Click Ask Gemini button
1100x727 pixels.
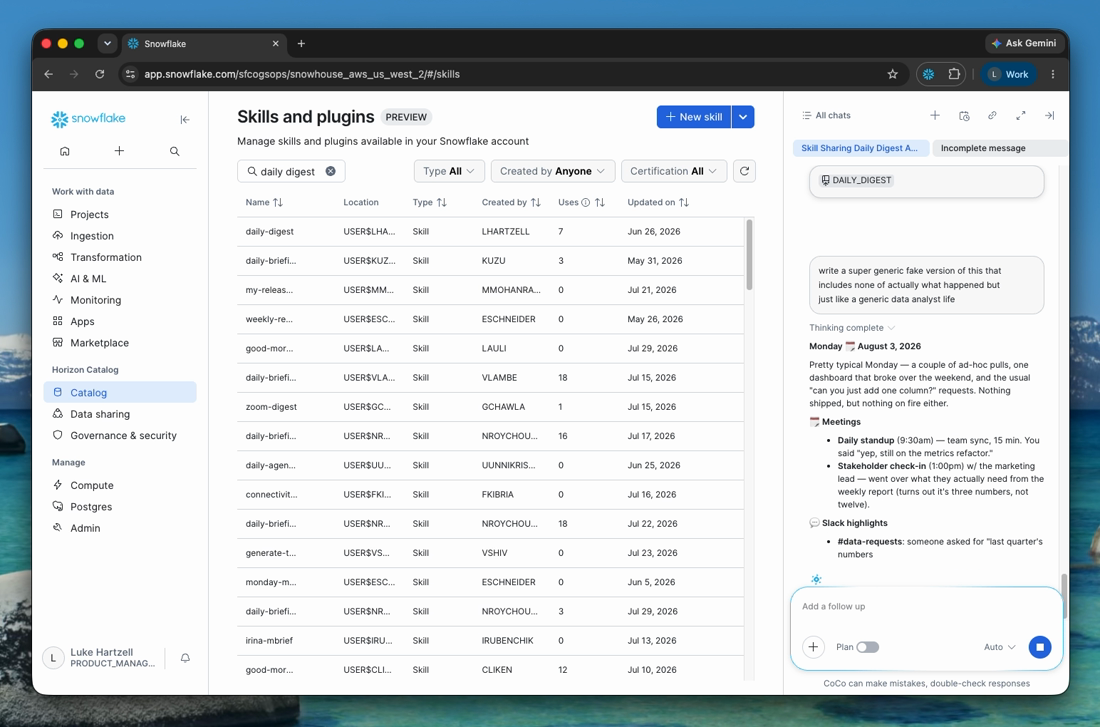[1024, 44]
